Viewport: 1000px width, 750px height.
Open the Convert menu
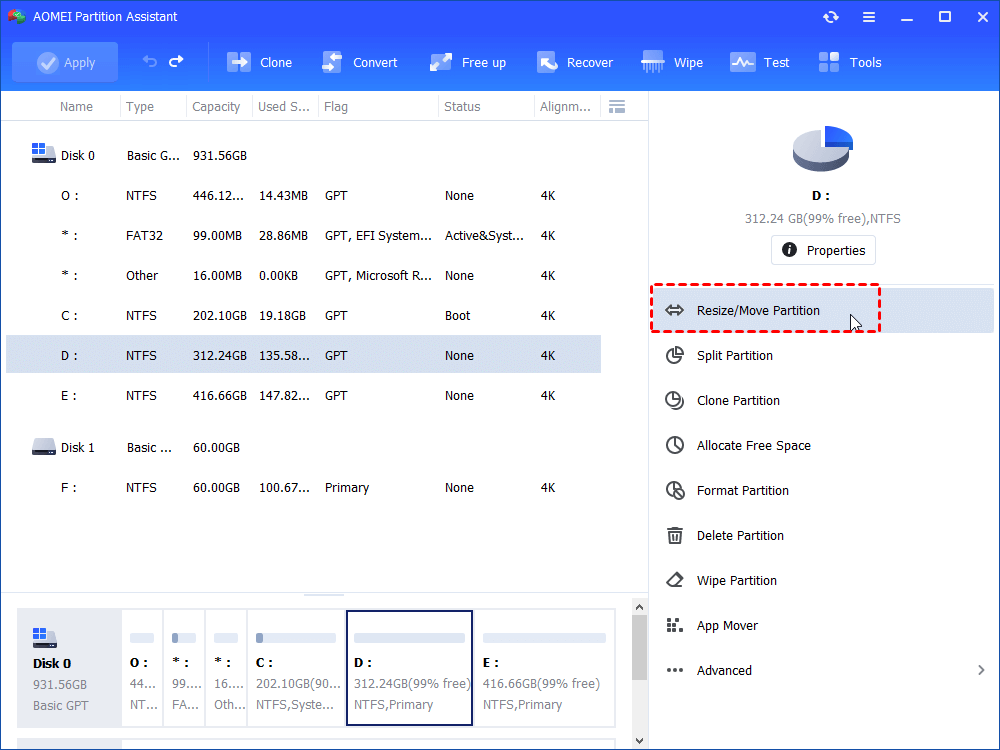360,62
